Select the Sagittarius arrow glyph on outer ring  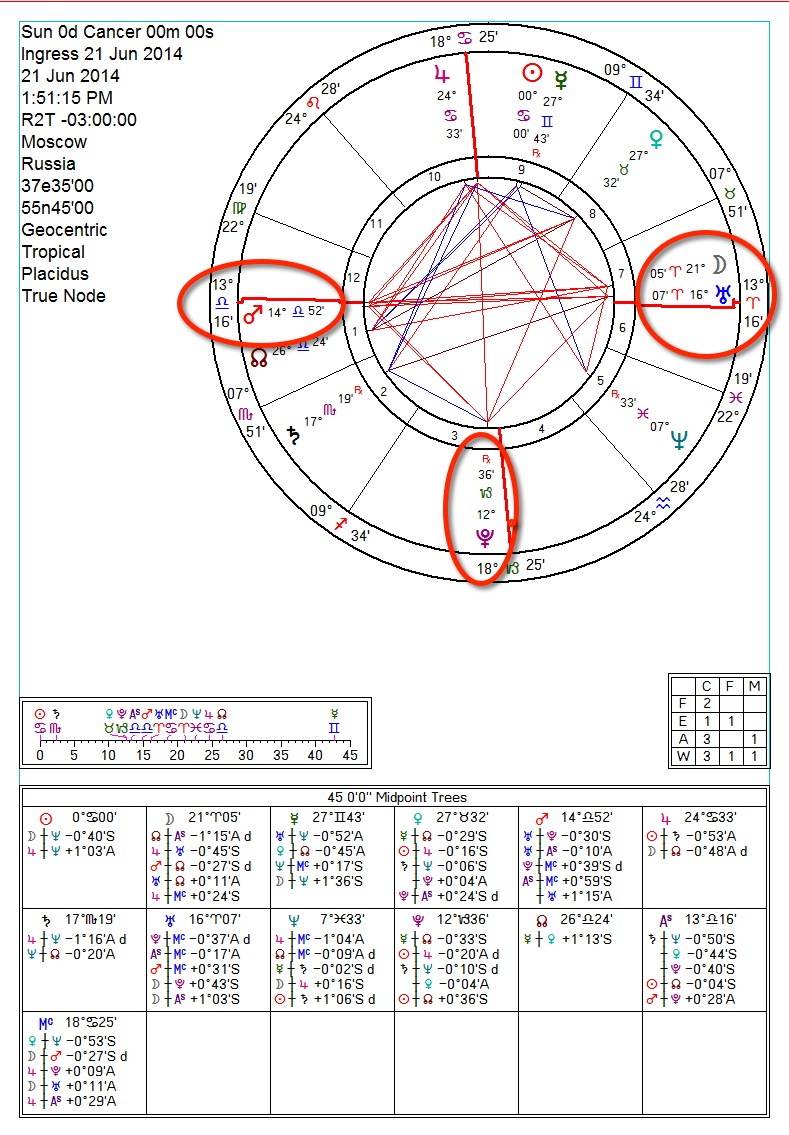343,523
